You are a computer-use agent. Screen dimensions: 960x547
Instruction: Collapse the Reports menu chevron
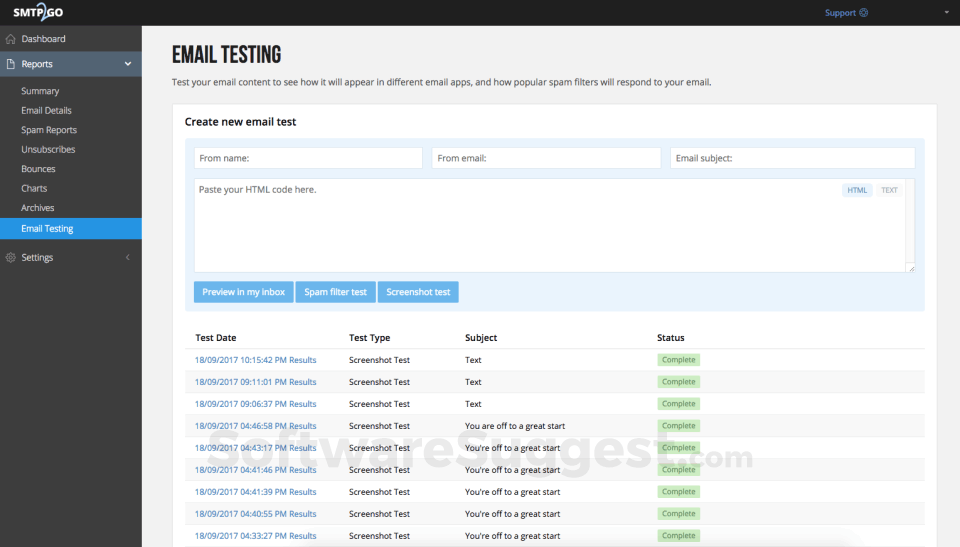point(128,64)
